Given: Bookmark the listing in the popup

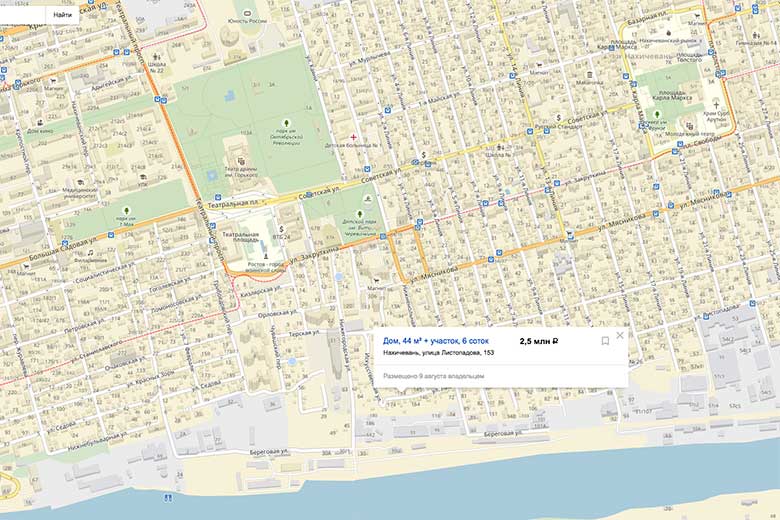Looking at the screenshot, I should pyautogui.click(x=605, y=341).
